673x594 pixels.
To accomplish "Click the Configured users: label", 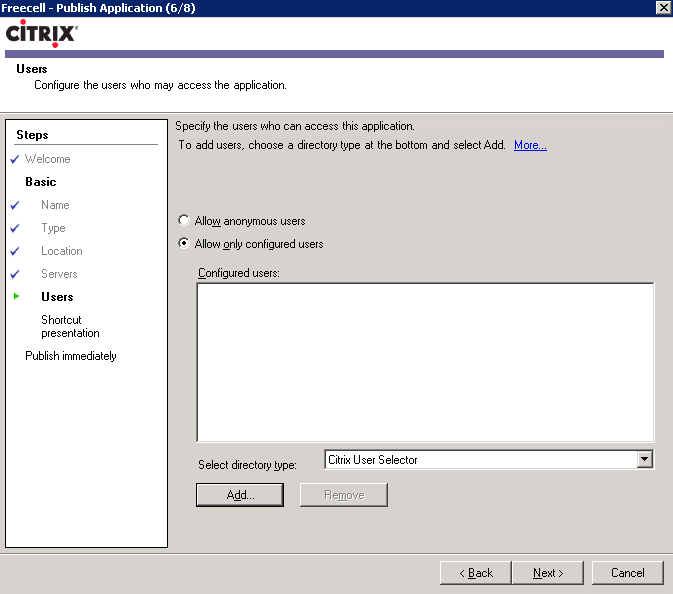I will 239,273.
